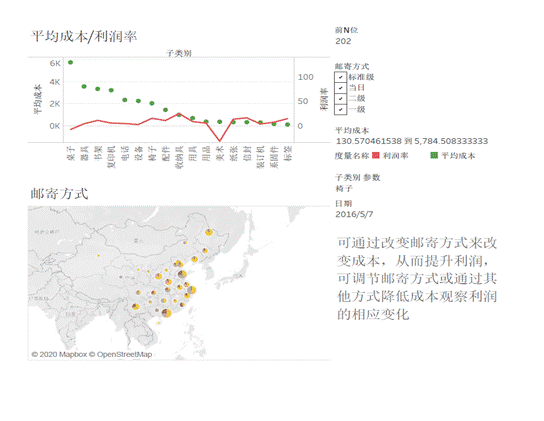This screenshot has width=544, height=421.
Task: Click the 平均成本 range filter values
Action: (x=412, y=141)
